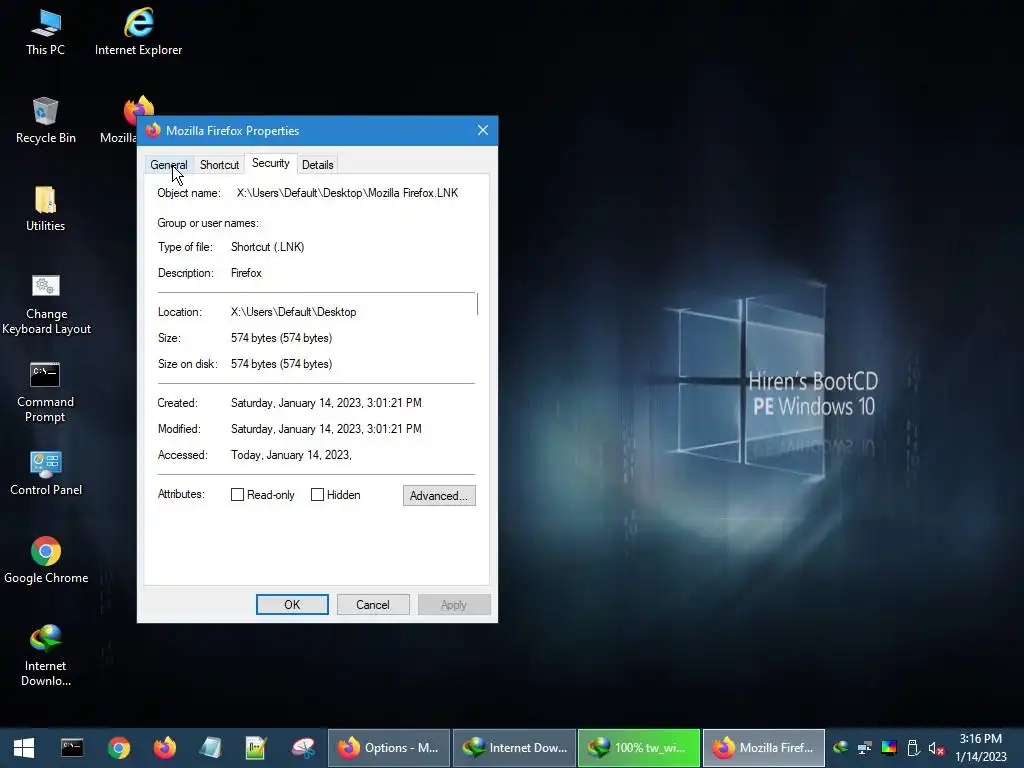The image size is (1024, 768).
Task: Launch Internet Explorer from the desktop
Action: 138,33
